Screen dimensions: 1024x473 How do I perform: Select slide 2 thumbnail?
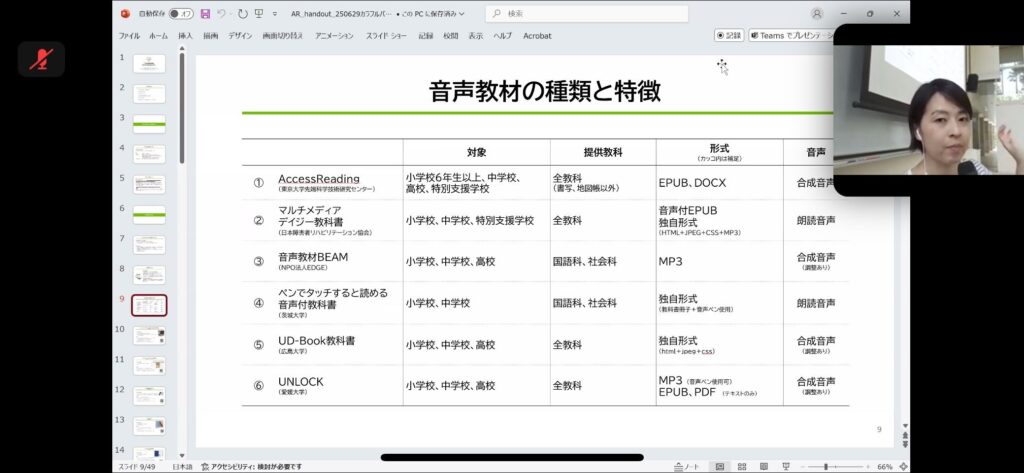point(149,93)
